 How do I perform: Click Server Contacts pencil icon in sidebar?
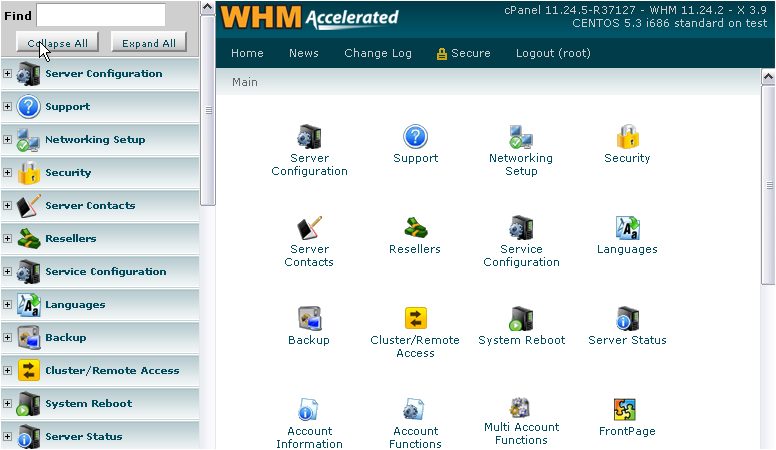point(28,205)
